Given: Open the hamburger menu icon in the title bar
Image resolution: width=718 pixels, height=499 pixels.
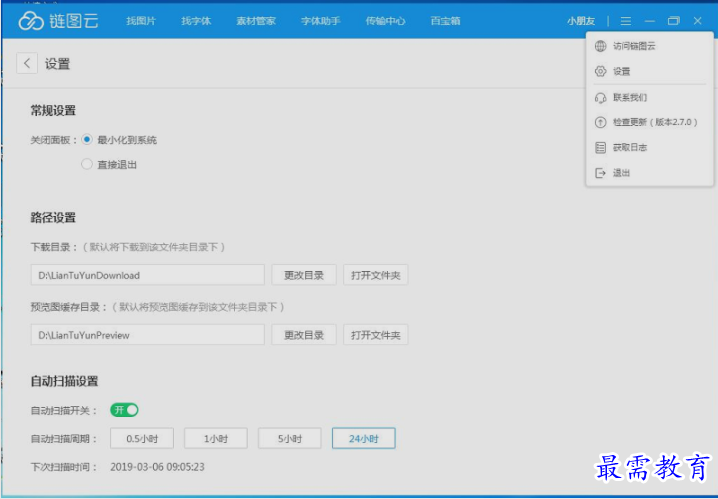Looking at the screenshot, I should [626, 21].
